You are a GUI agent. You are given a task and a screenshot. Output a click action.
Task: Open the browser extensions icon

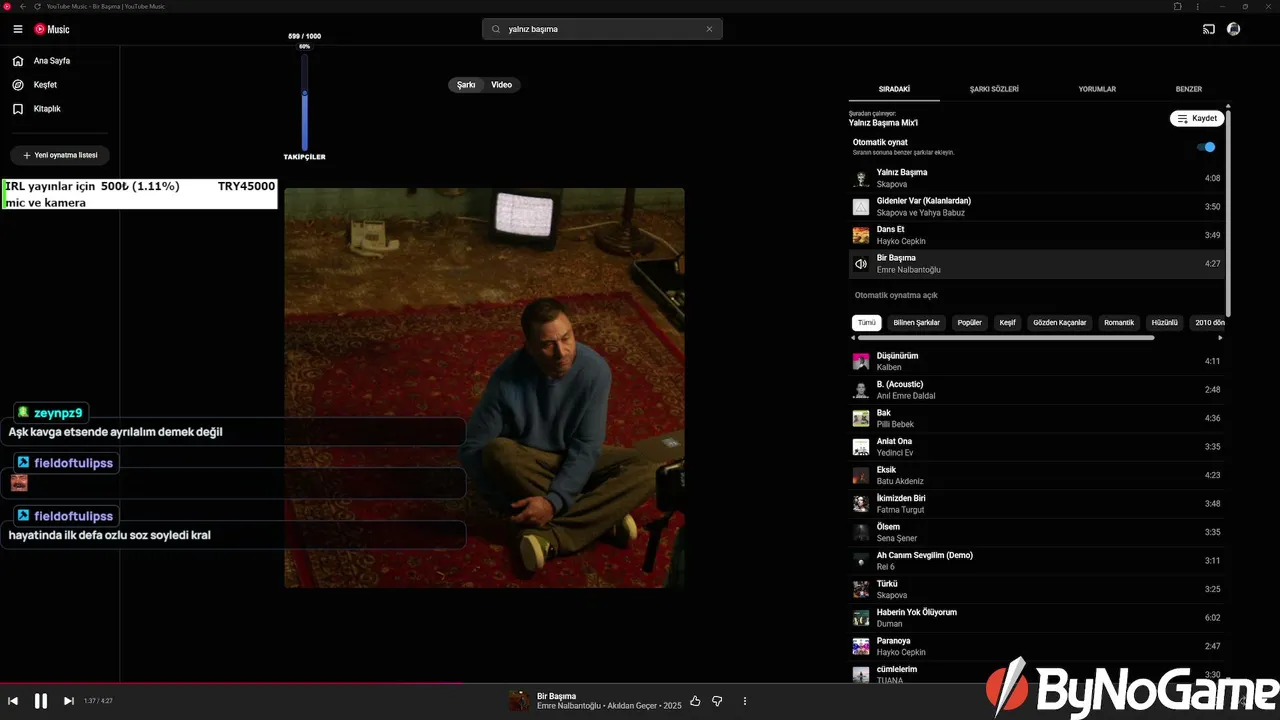pyautogui.click(x=1178, y=6)
